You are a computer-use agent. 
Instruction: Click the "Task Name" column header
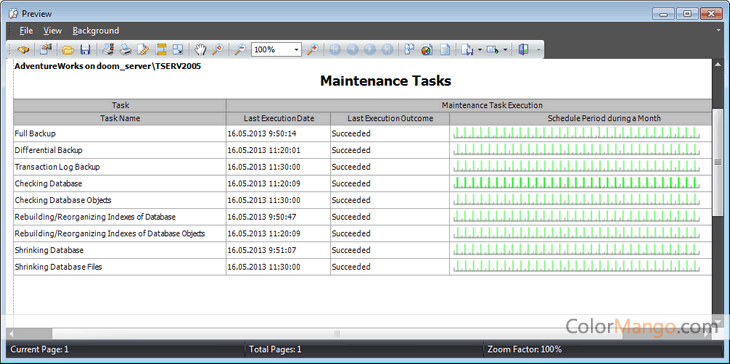click(120, 119)
